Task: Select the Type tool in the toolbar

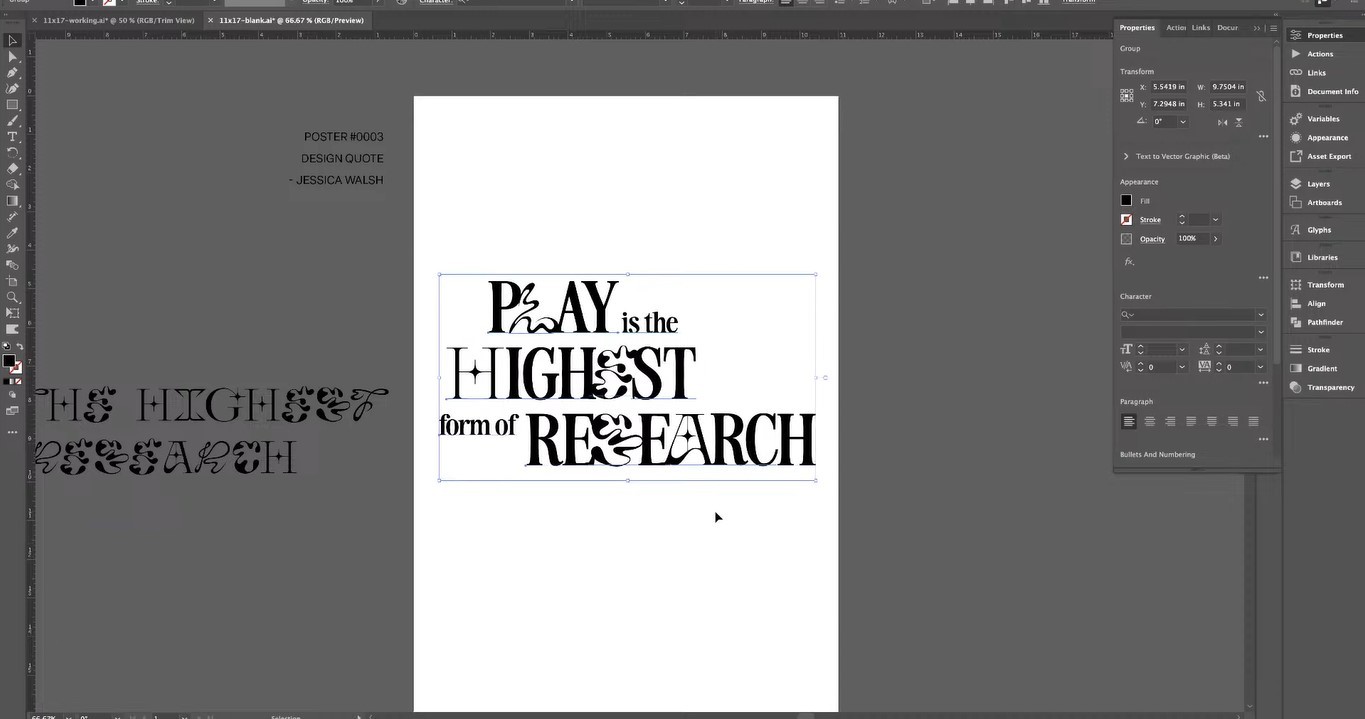Action: [12, 136]
